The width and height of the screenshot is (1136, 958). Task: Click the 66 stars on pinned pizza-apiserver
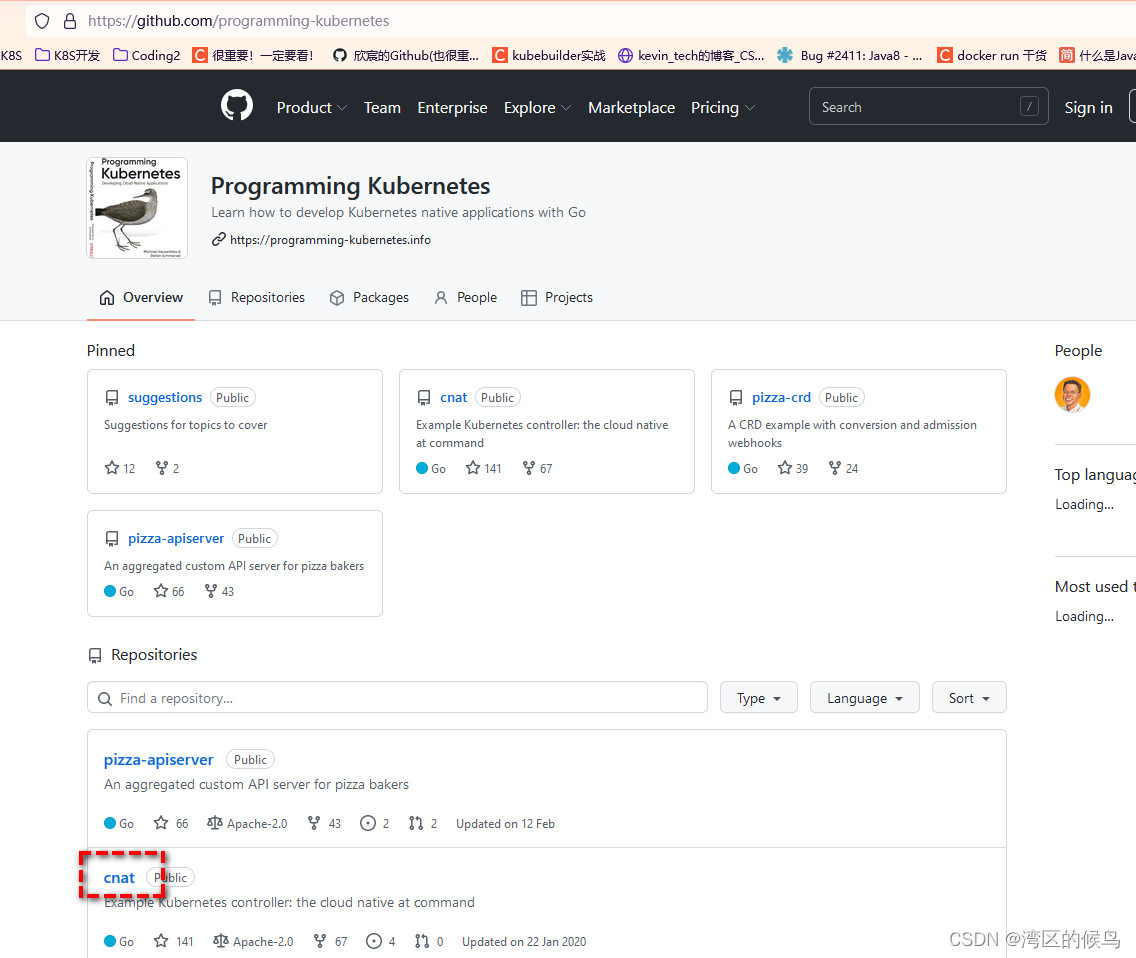tap(170, 591)
